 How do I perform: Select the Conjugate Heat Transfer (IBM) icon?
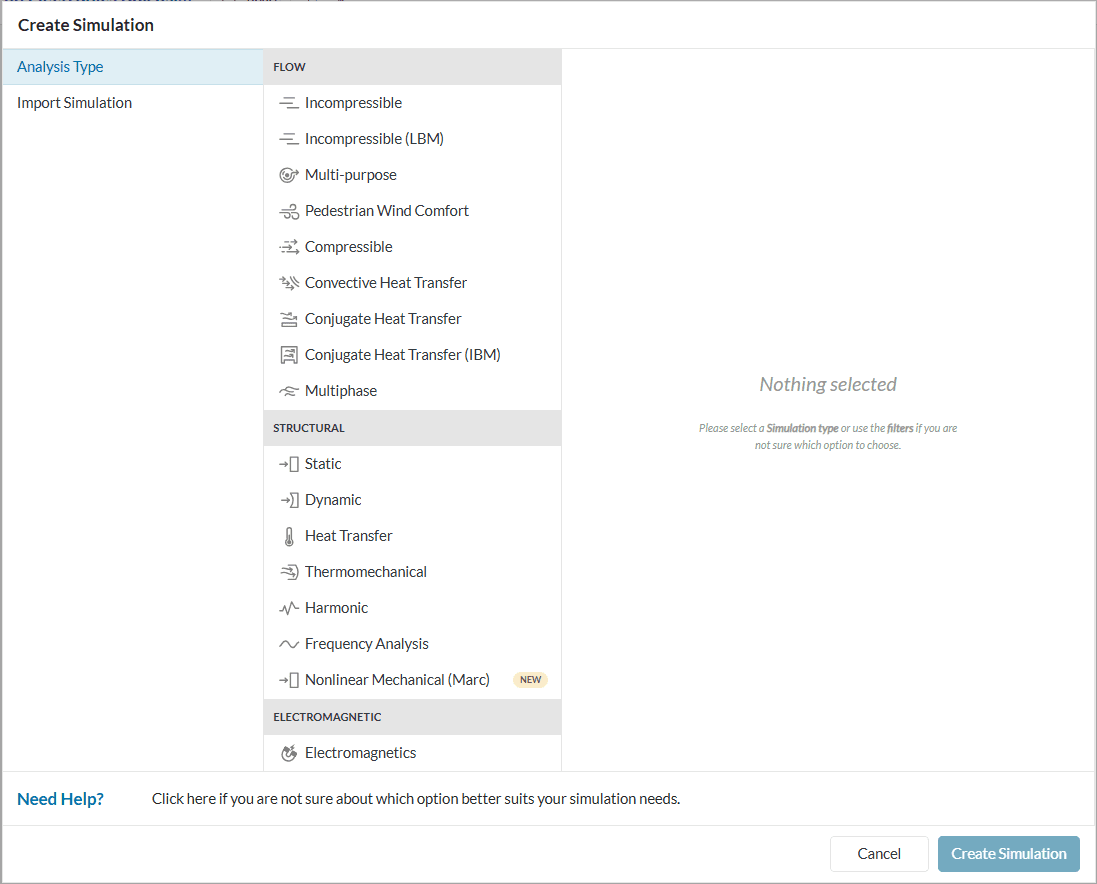point(289,355)
